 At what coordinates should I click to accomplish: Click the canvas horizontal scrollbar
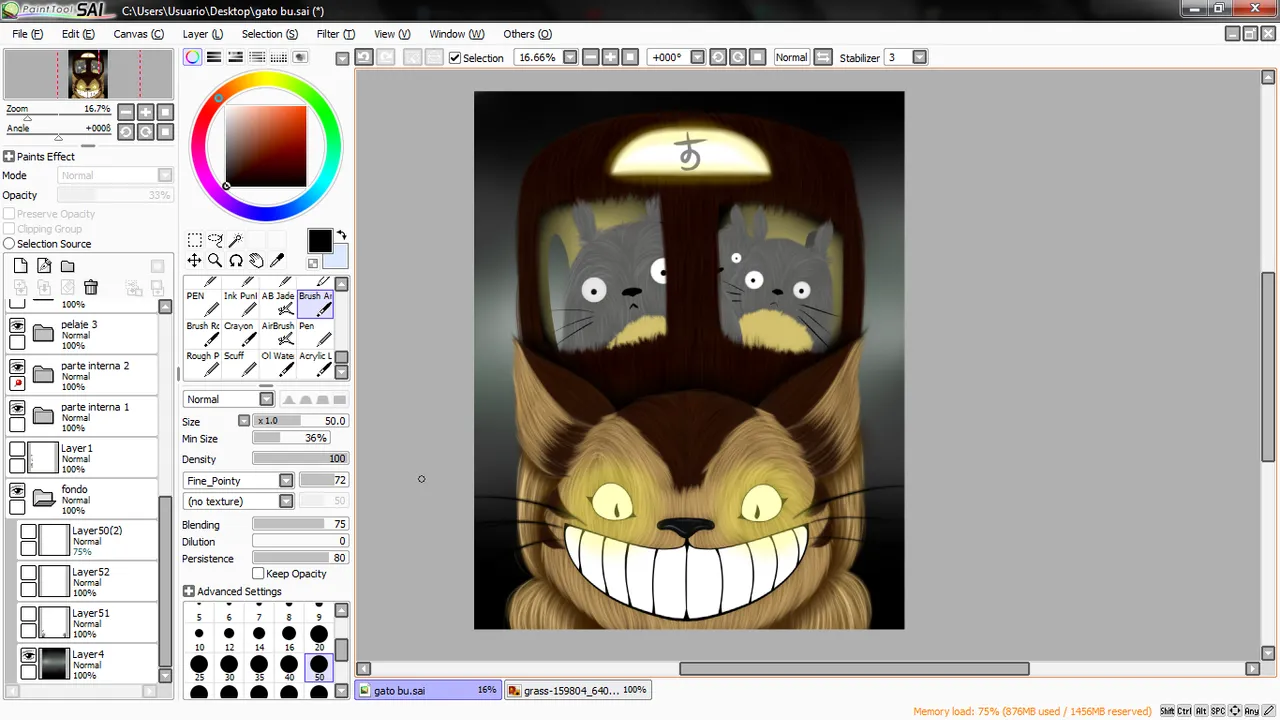(854, 669)
